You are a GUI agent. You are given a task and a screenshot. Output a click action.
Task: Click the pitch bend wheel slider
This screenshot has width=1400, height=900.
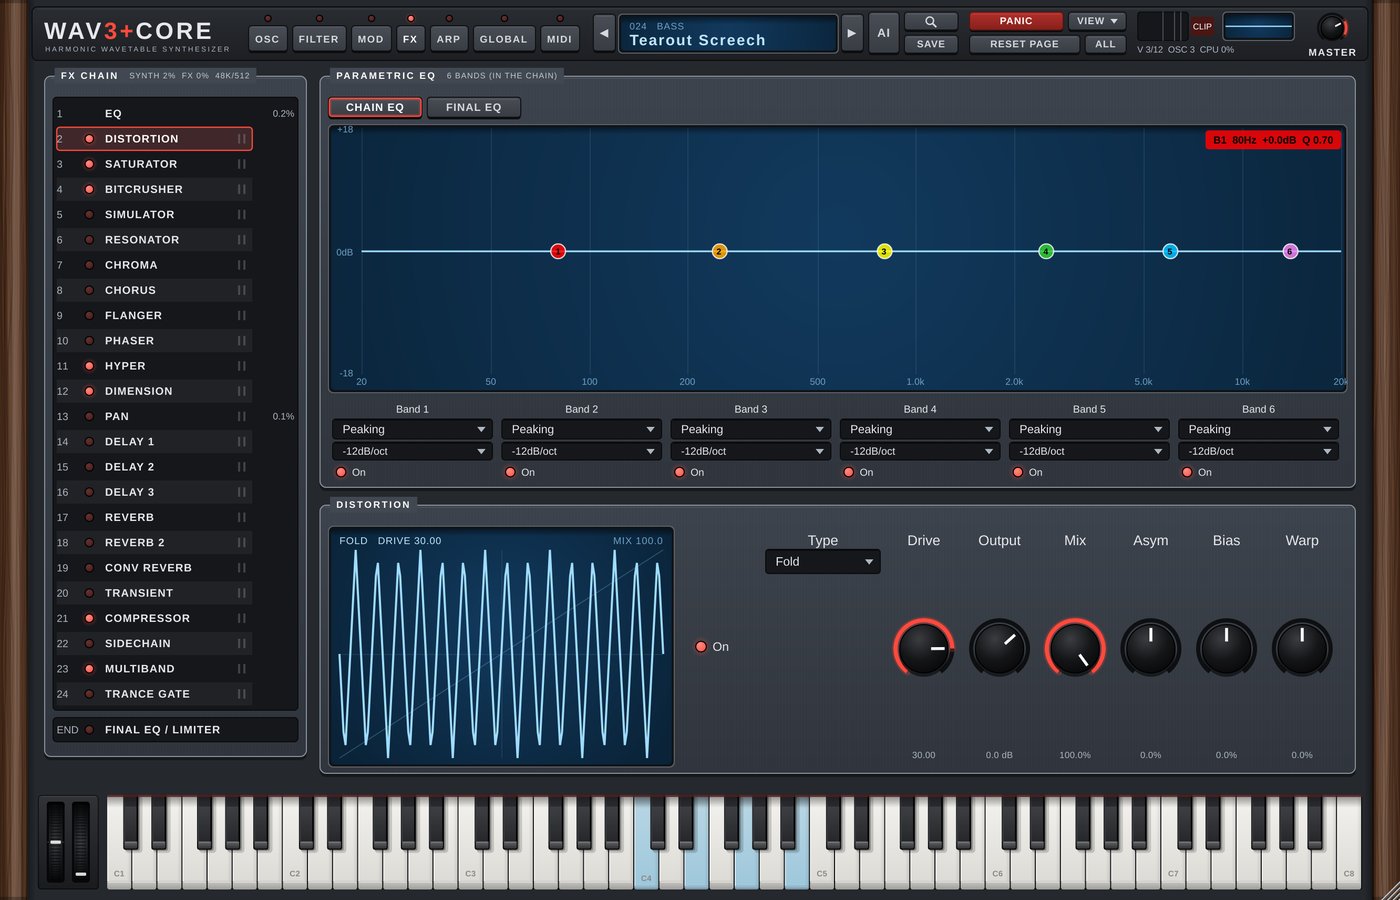coord(56,842)
